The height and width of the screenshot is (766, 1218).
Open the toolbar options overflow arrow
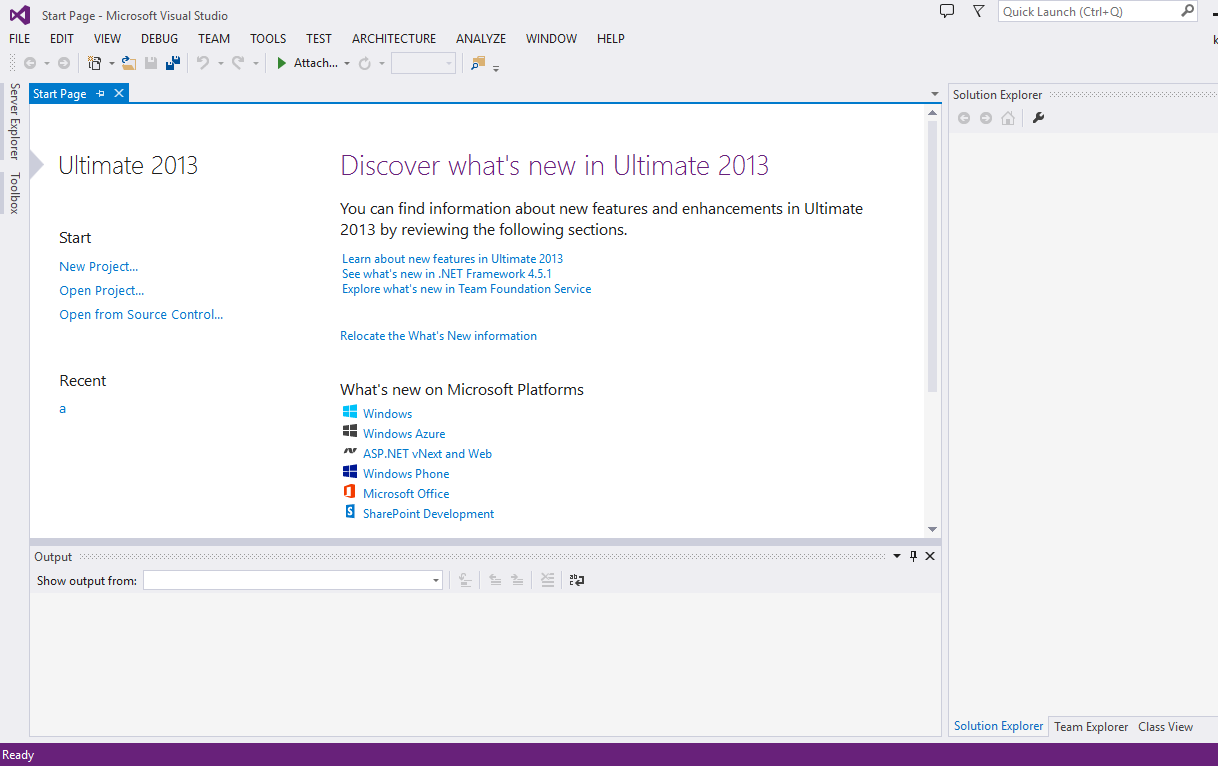(496, 68)
